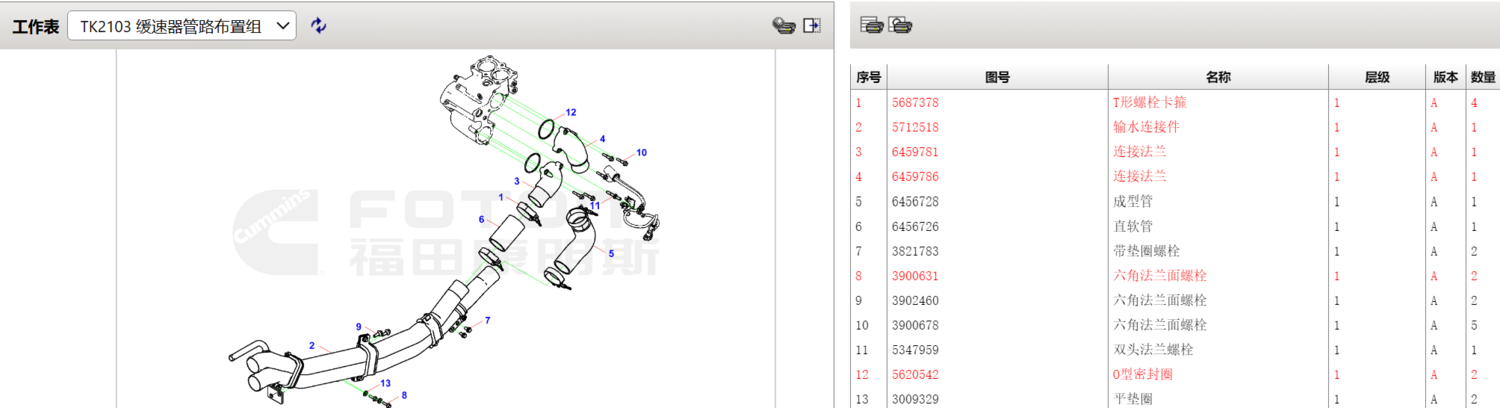Viewport: 1500px width, 408px height.
Task: Click 六角法兰面螺栓 in row 10
Action: [x=1160, y=325]
